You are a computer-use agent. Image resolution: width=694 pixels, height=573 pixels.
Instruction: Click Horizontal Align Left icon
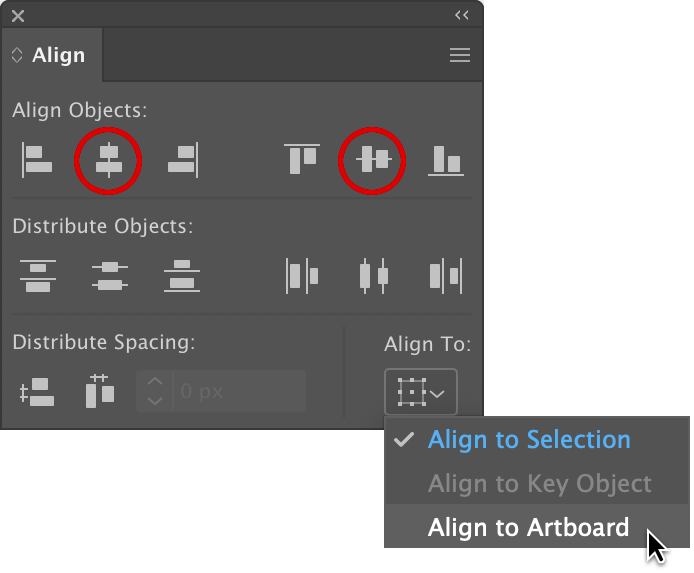[37, 160]
